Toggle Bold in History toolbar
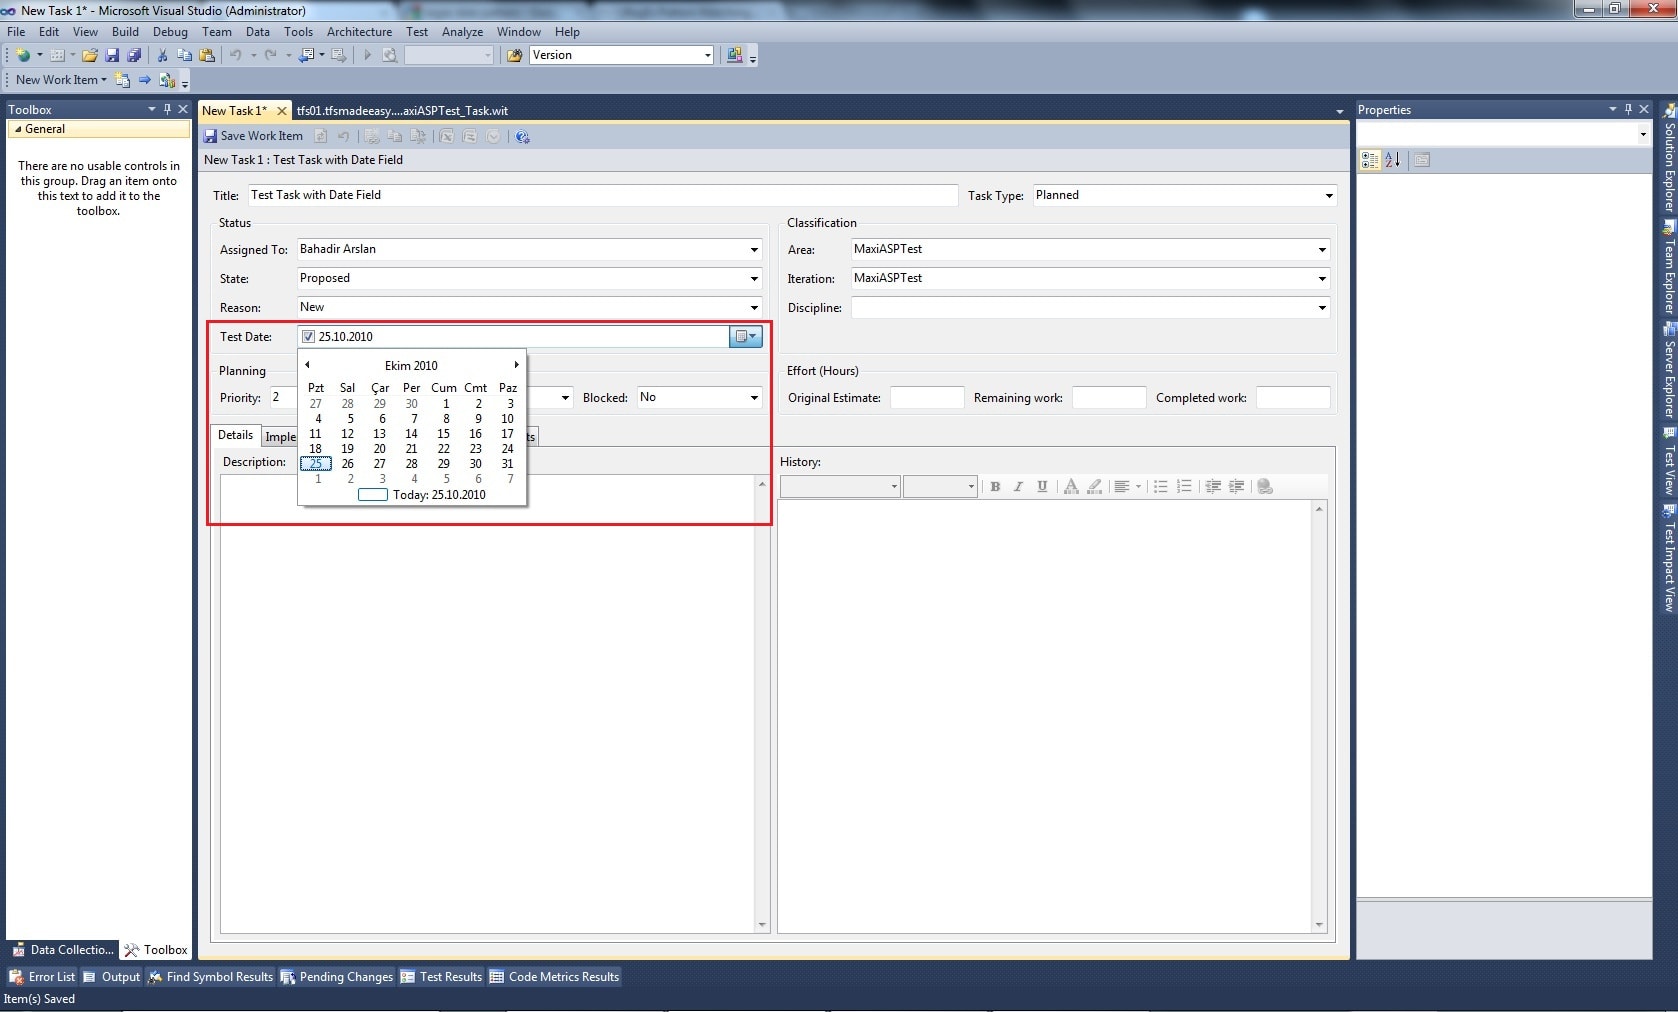The image size is (1678, 1012). pyautogui.click(x=995, y=486)
